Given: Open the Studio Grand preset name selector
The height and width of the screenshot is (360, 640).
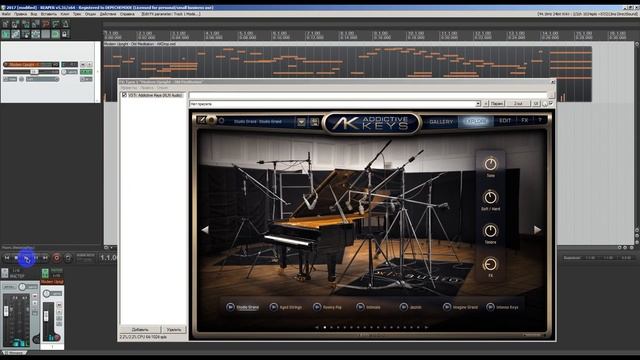Looking at the screenshot, I should (x=258, y=122).
